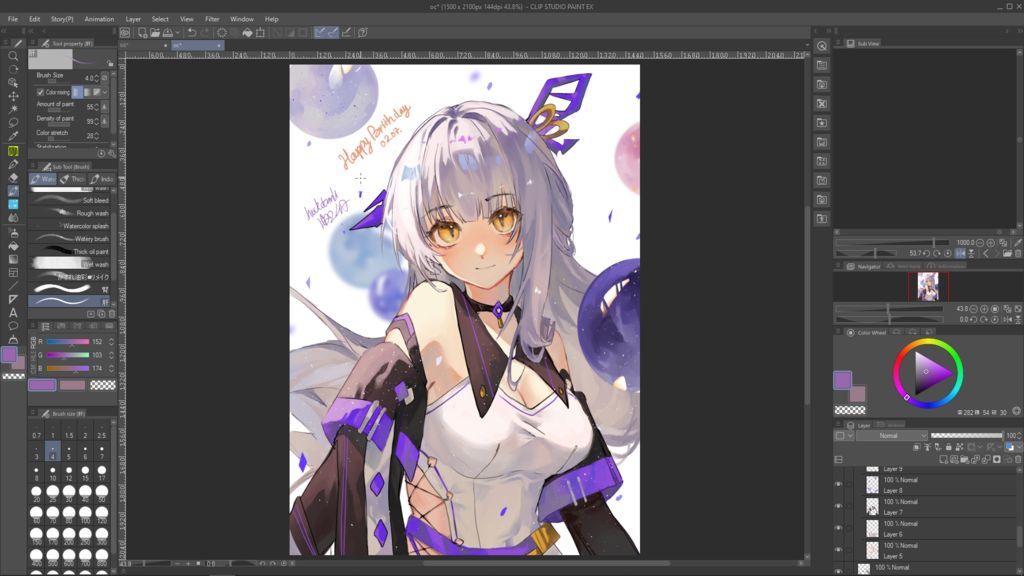Open the Filter menu
1024x576 pixels.
212,19
